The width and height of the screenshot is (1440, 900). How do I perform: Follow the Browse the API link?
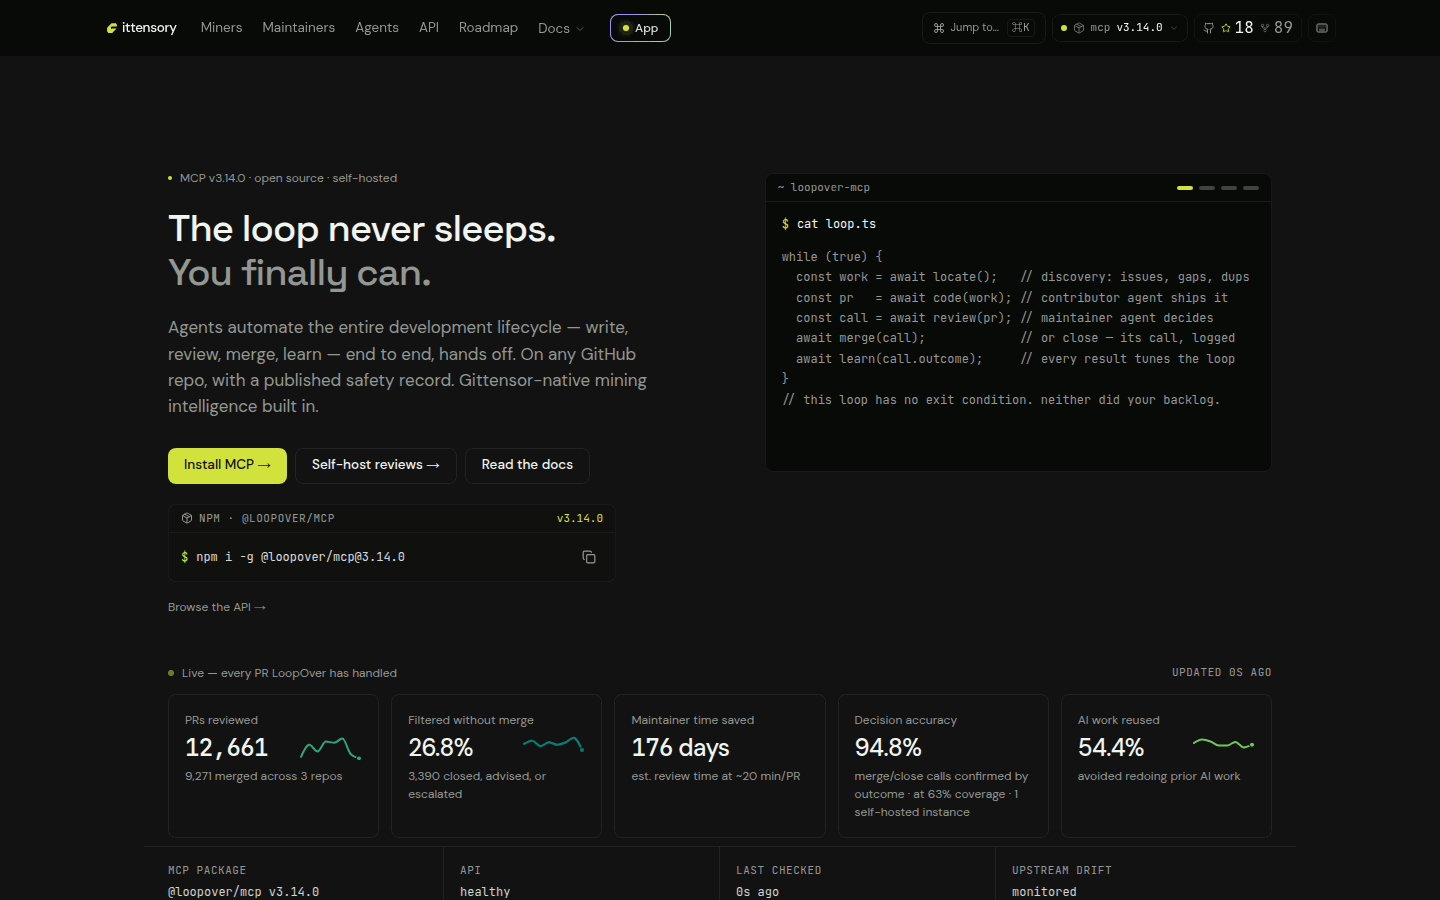pyautogui.click(x=217, y=607)
